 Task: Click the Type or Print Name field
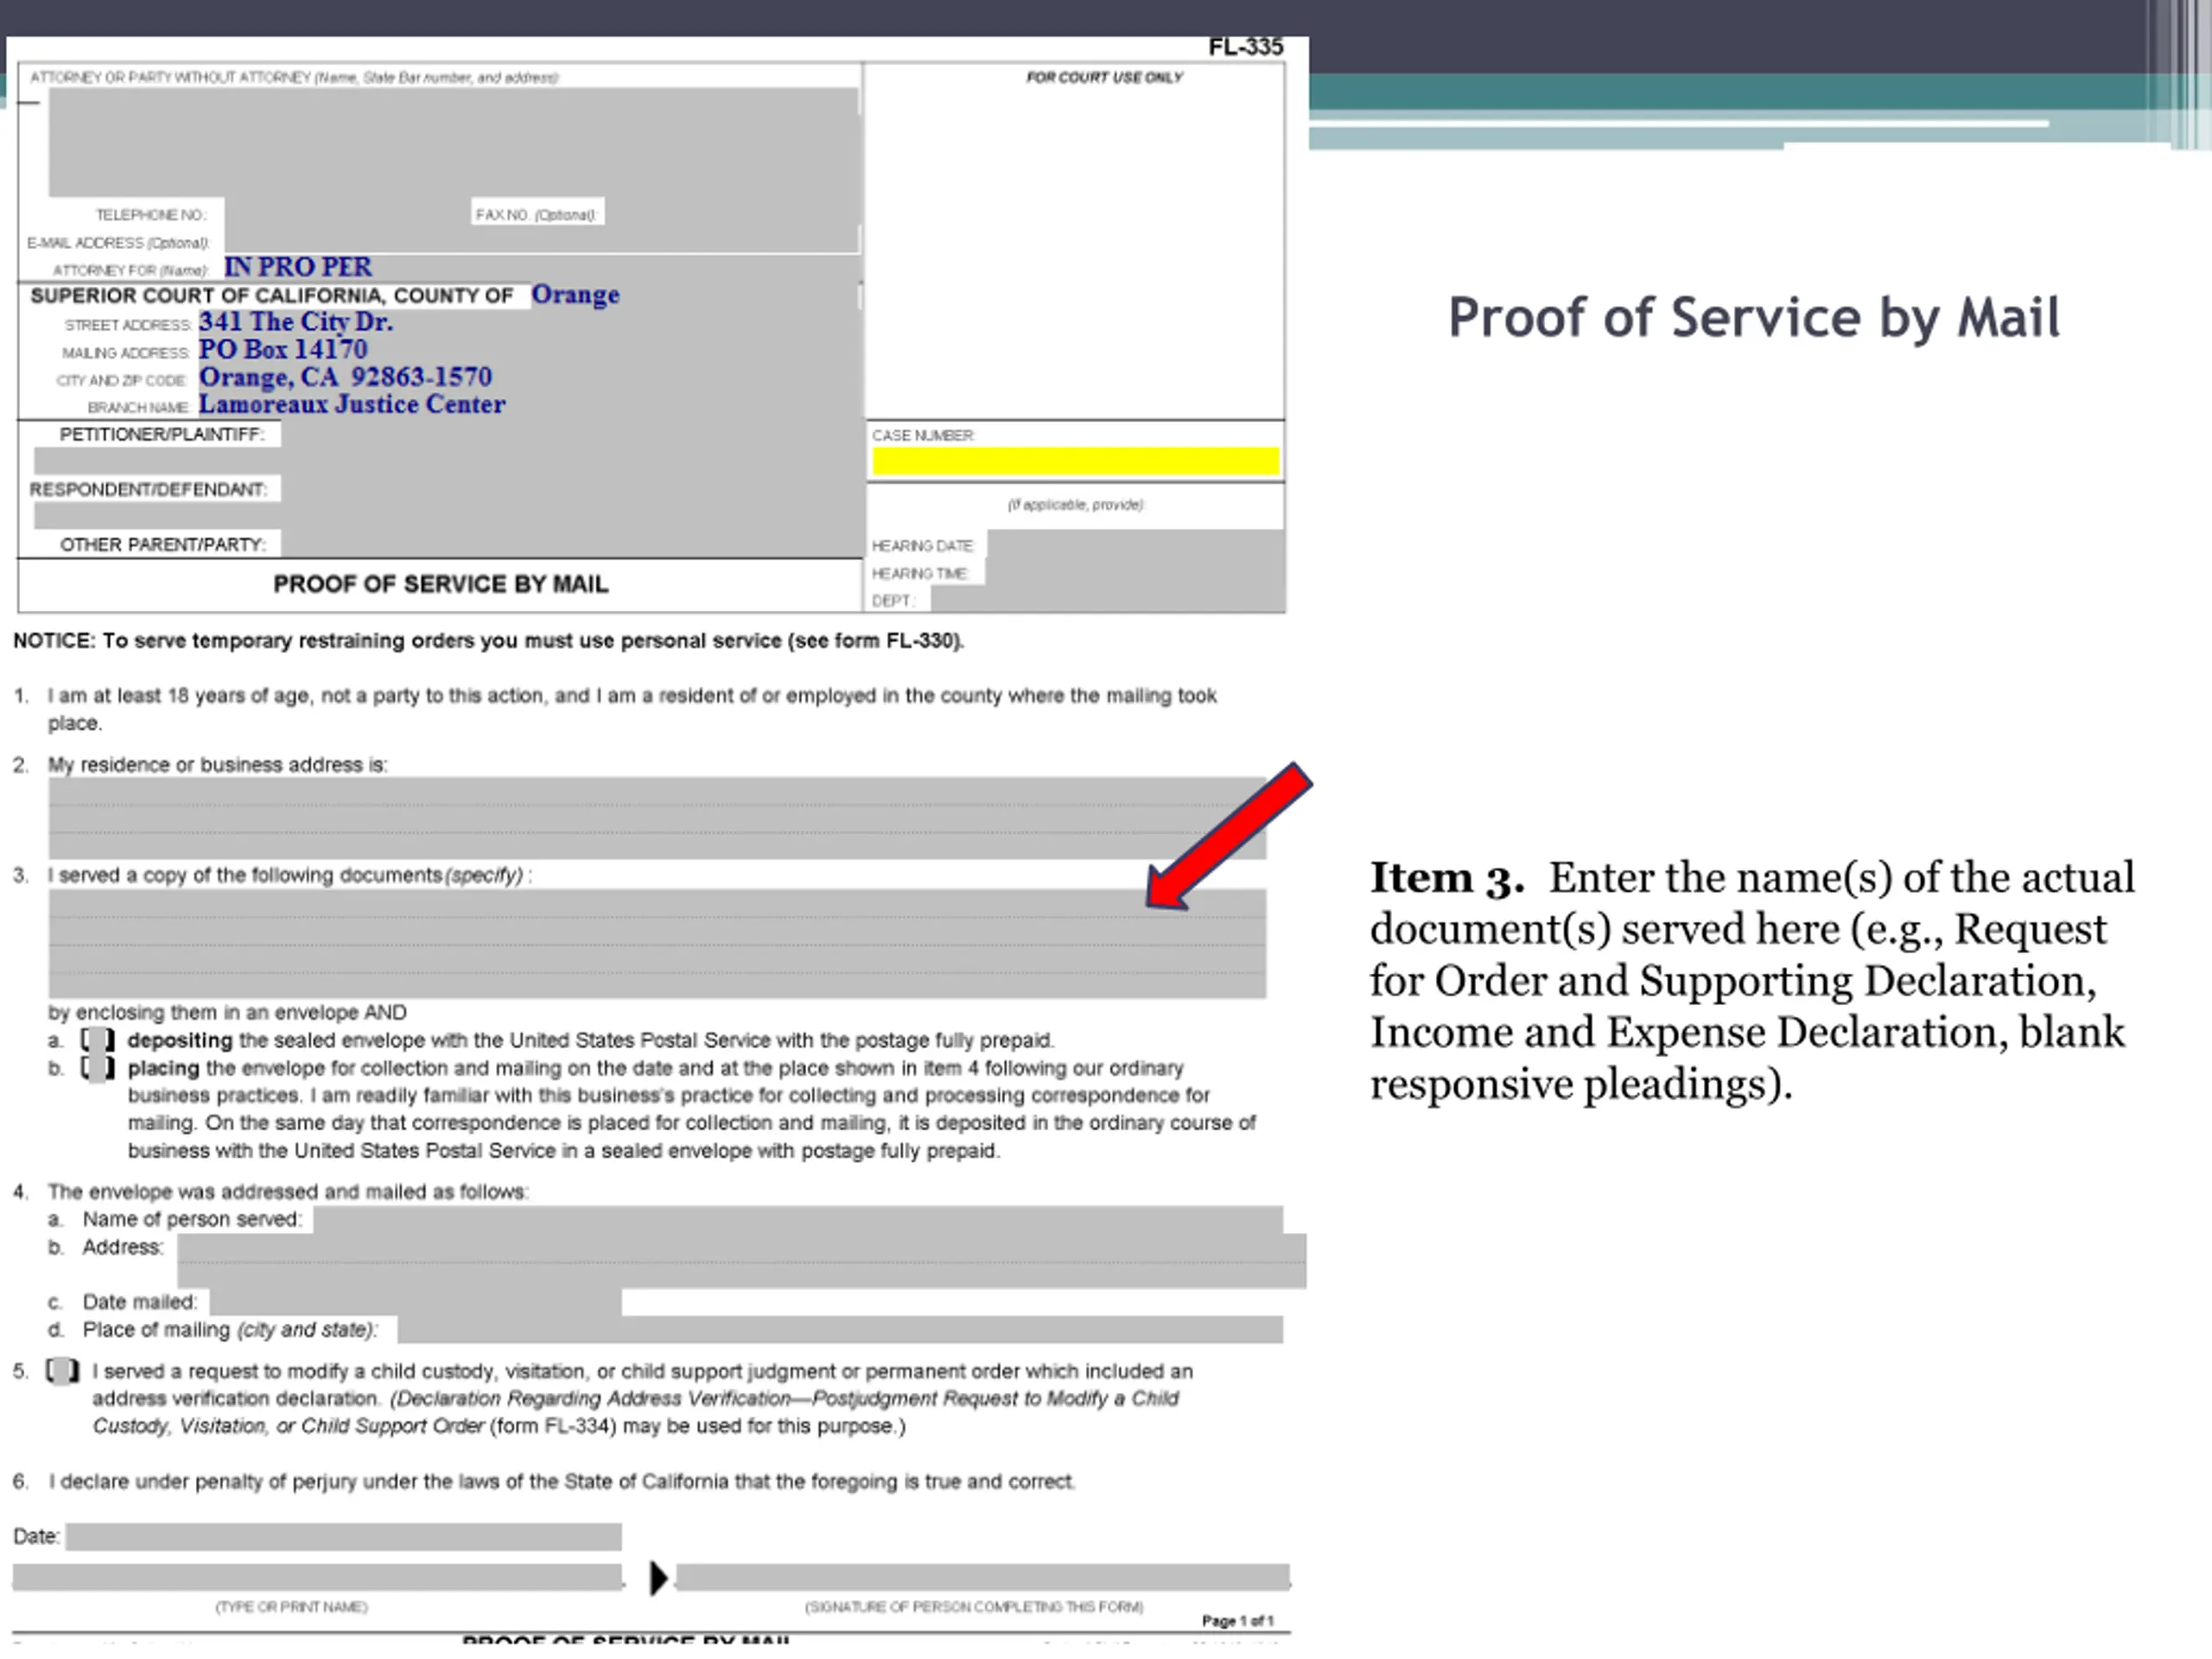click(x=317, y=1577)
